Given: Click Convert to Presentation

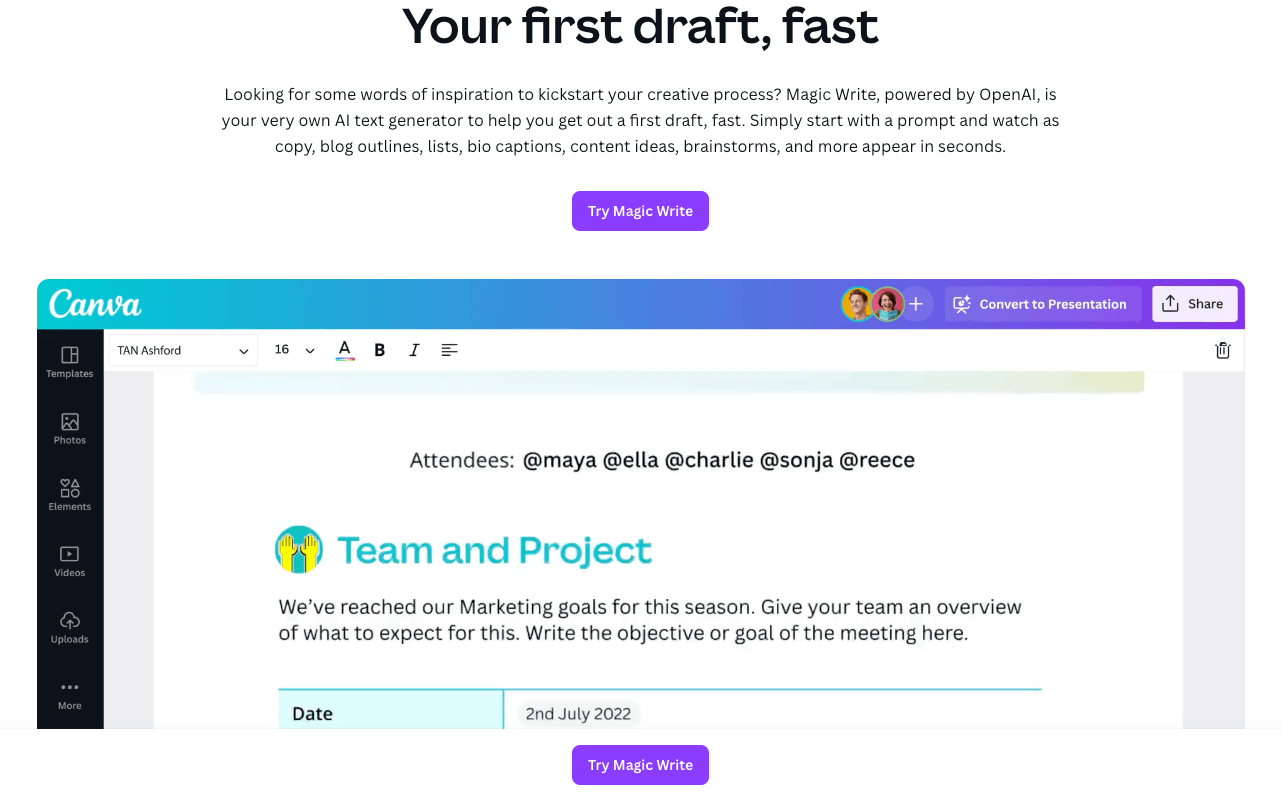Looking at the screenshot, I should point(1043,303).
